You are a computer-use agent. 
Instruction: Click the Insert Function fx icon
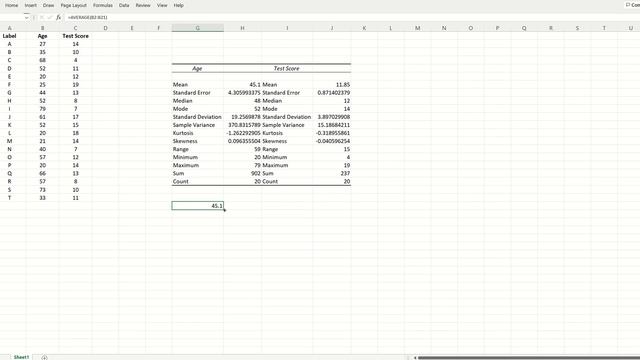point(58,18)
